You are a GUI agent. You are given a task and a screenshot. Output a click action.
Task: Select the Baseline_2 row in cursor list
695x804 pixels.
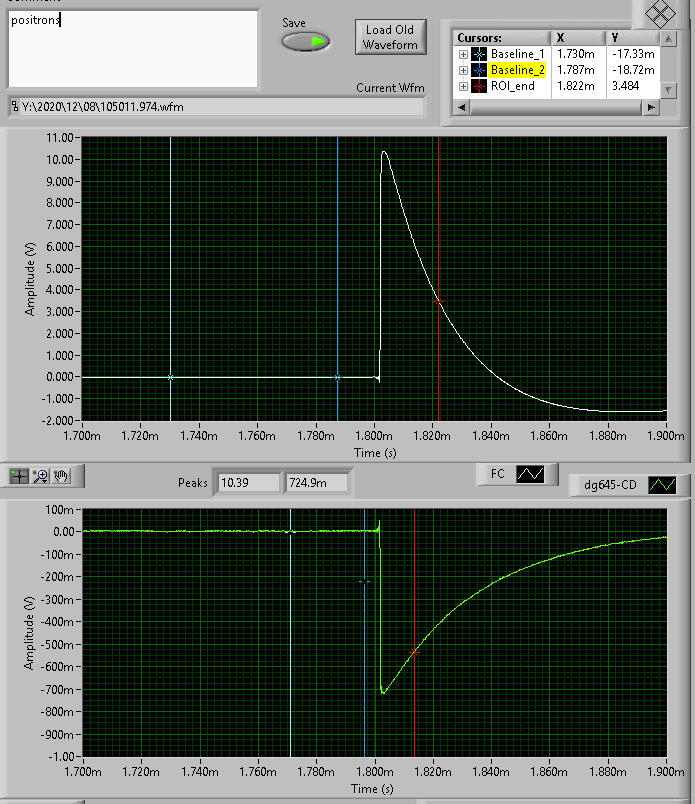(518, 70)
